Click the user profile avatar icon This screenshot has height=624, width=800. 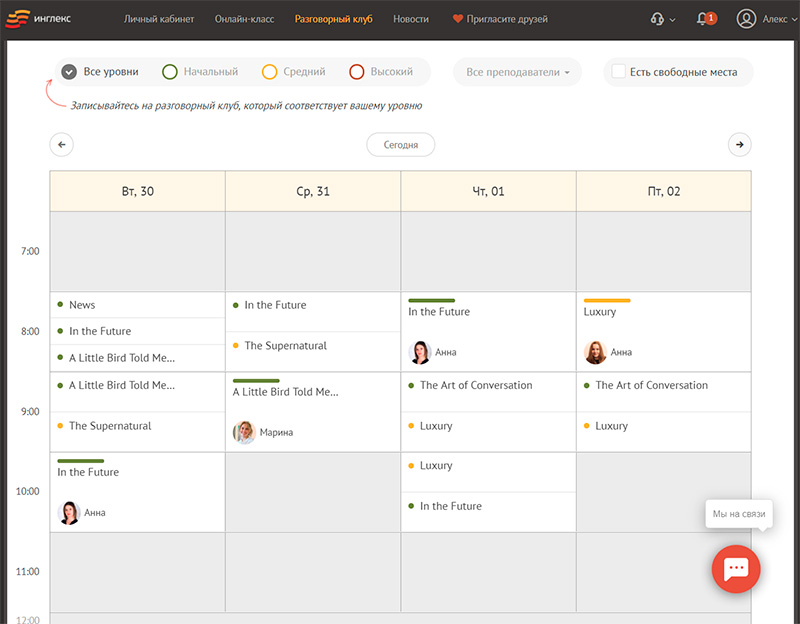(746, 19)
